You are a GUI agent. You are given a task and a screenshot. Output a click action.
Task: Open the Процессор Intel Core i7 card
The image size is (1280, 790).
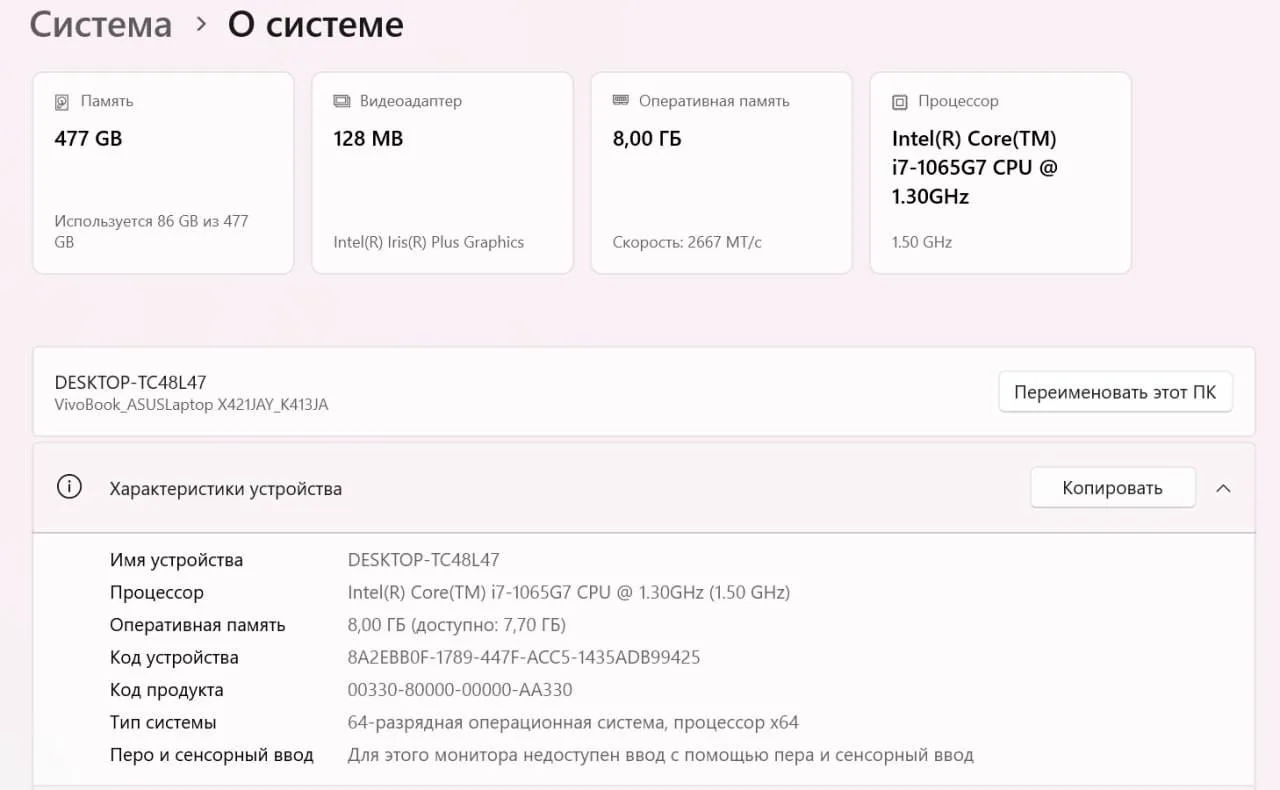click(x=1000, y=172)
